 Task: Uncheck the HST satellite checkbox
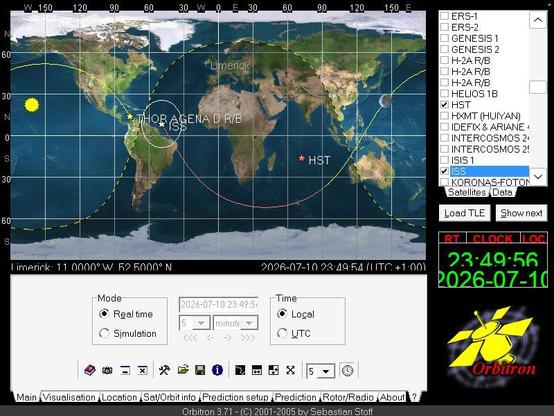pyautogui.click(x=444, y=105)
